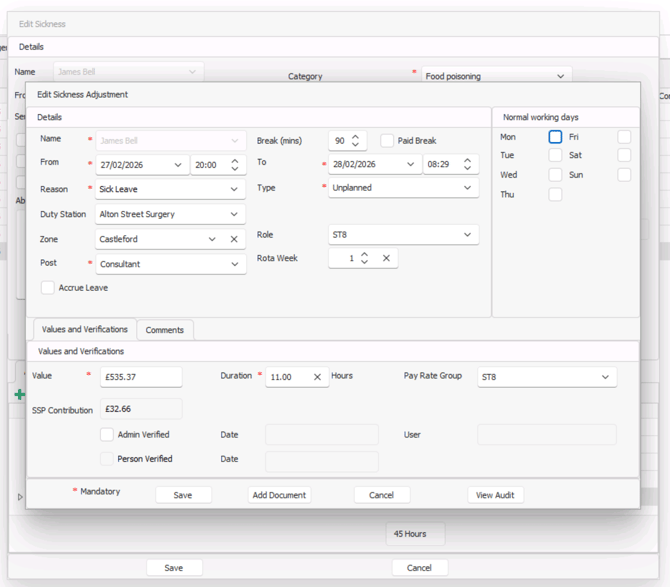Check Mon as normal working day
This screenshot has height=587, width=670.
point(555,137)
